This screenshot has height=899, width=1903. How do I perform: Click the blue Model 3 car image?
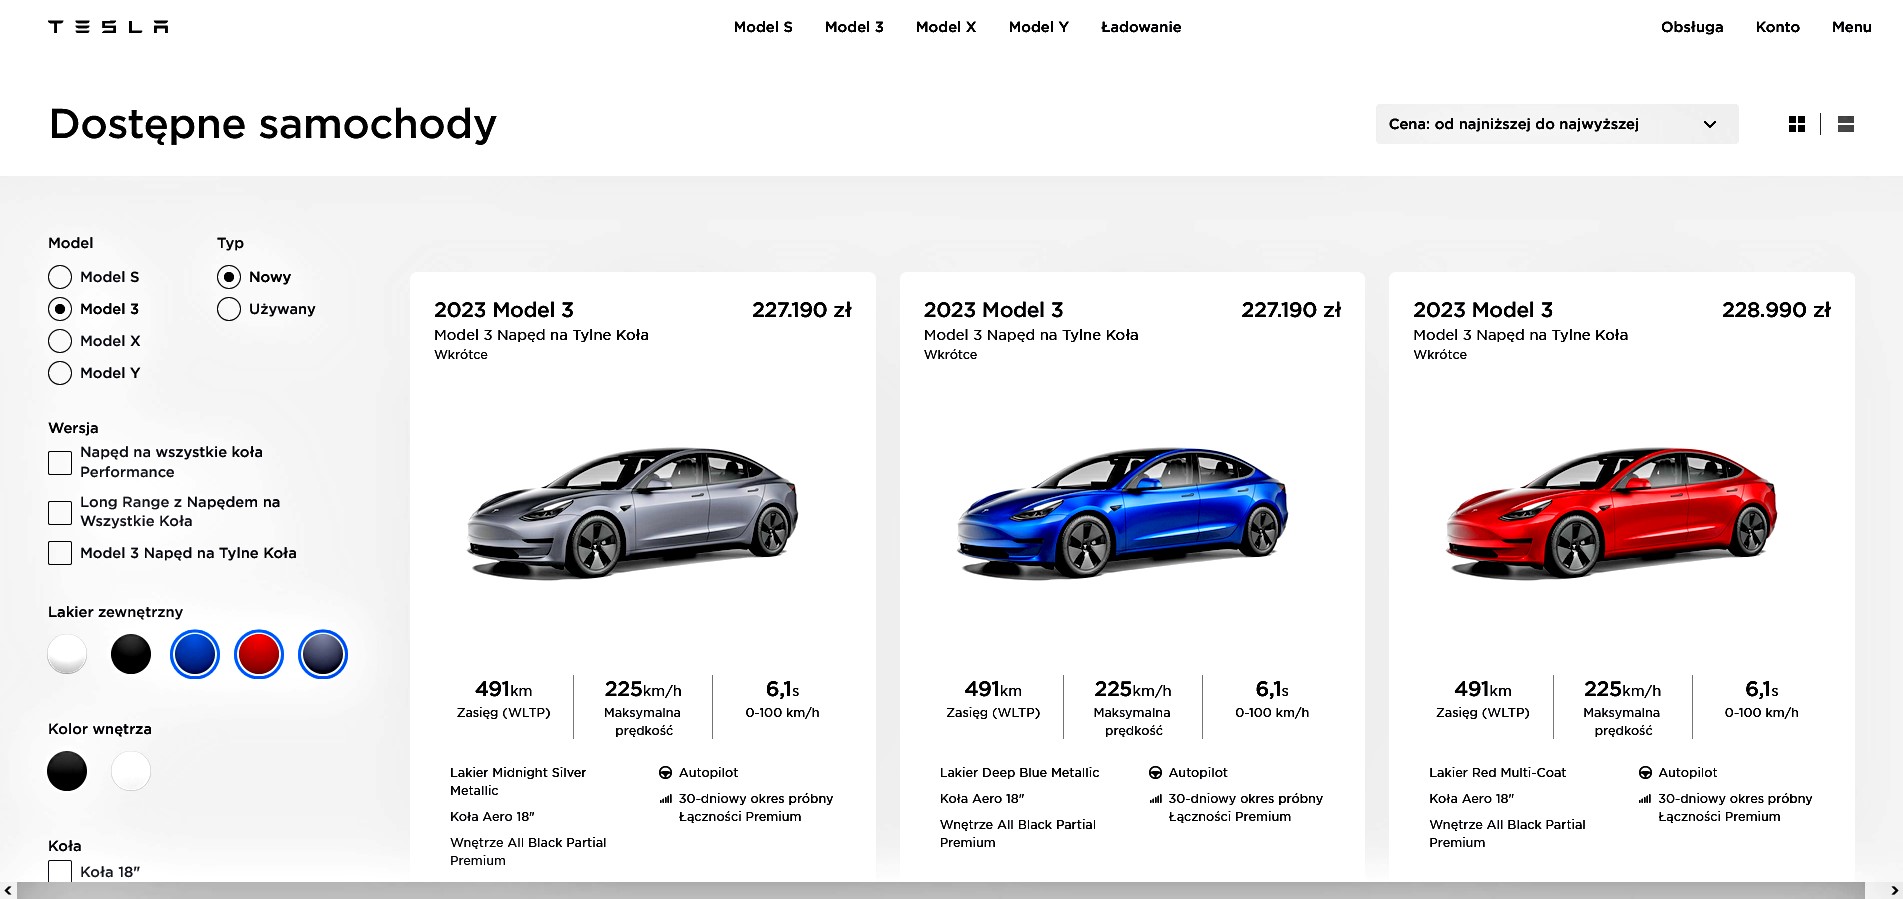[1123, 512]
